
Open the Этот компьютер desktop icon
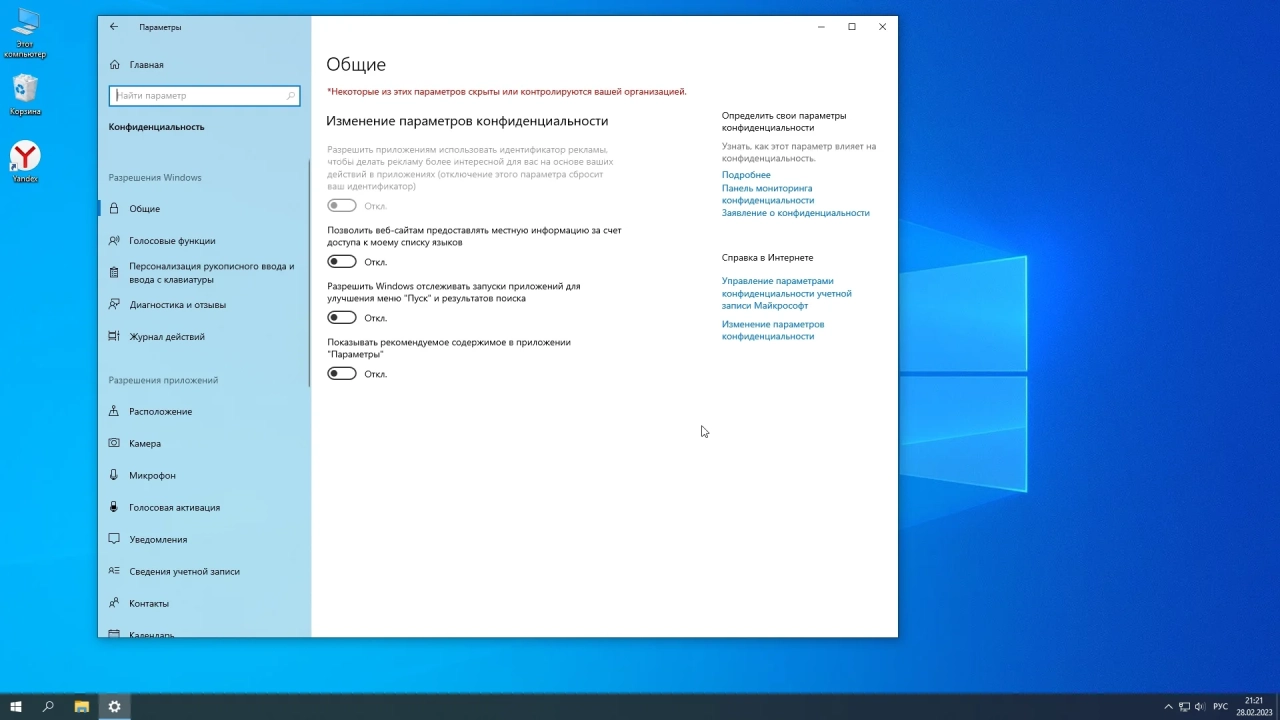25,33
